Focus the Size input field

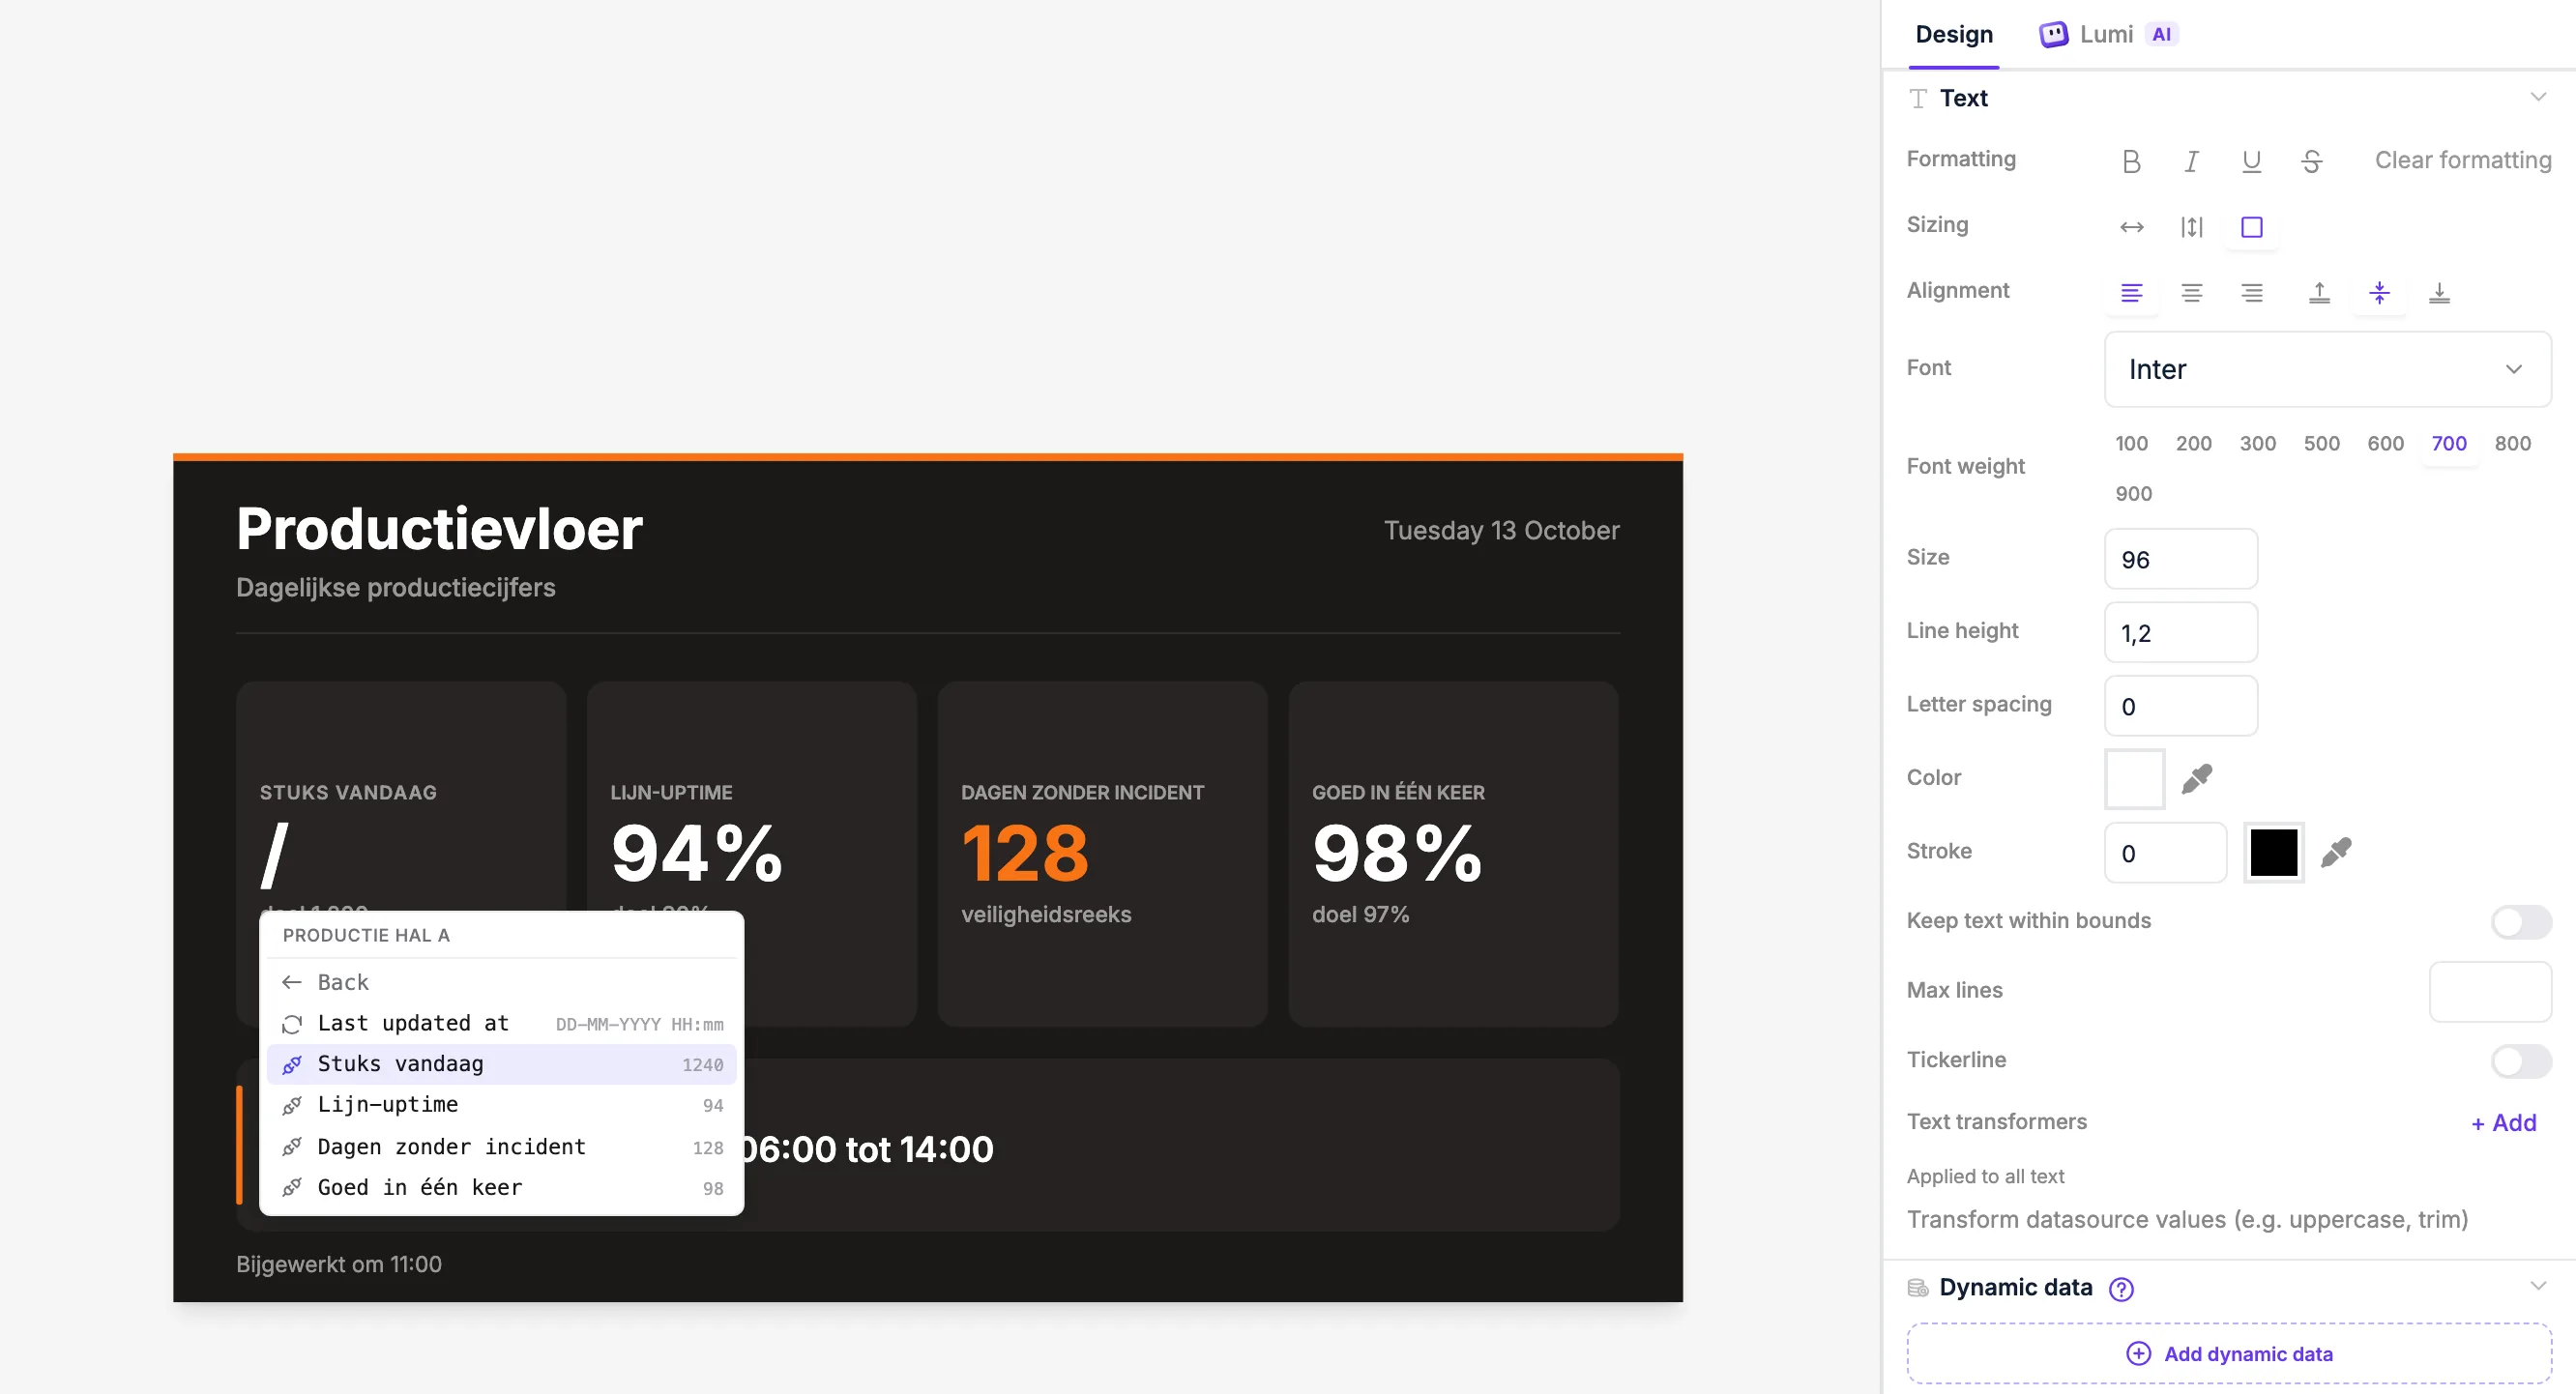(x=2180, y=559)
